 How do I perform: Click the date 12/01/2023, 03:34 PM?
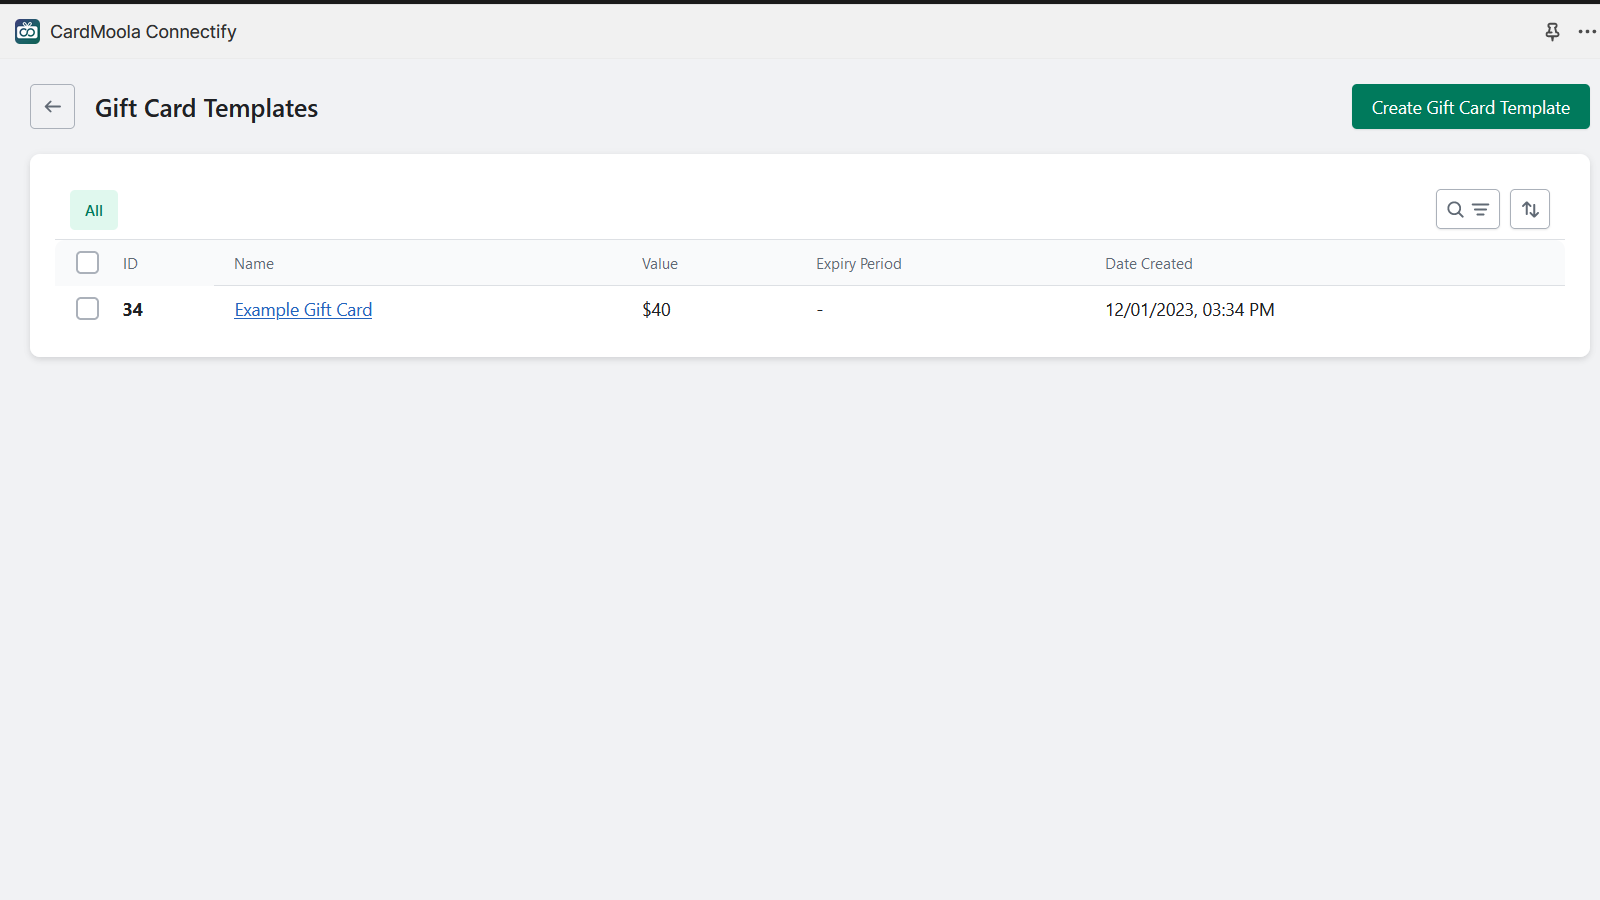tap(1190, 310)
